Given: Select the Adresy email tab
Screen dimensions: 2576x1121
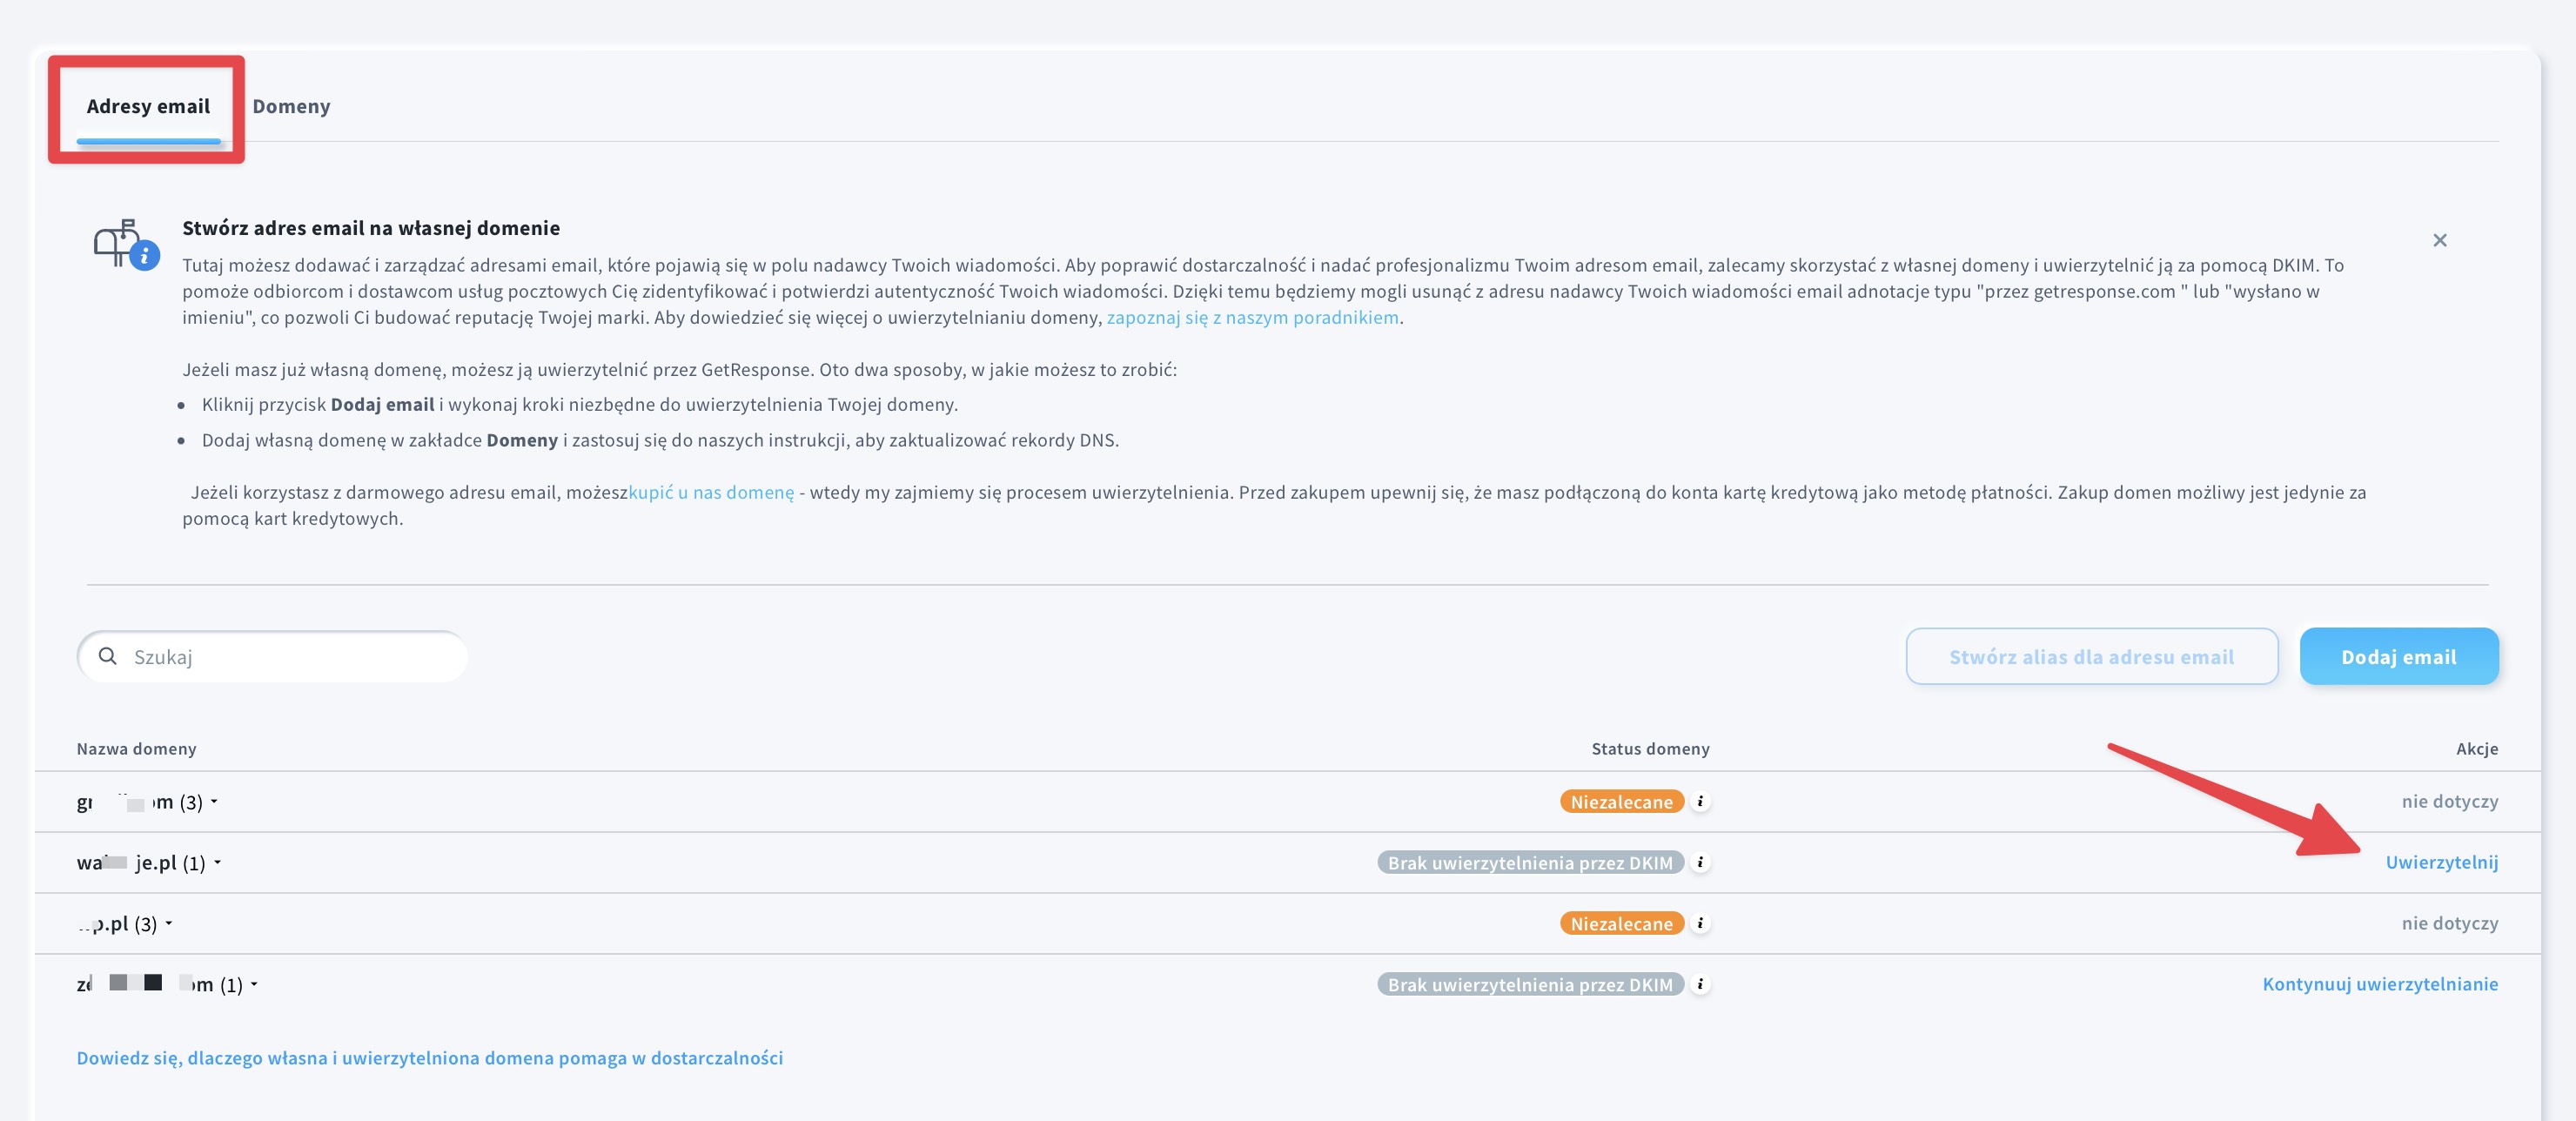Looking at the screenshot, I should 148,106.
